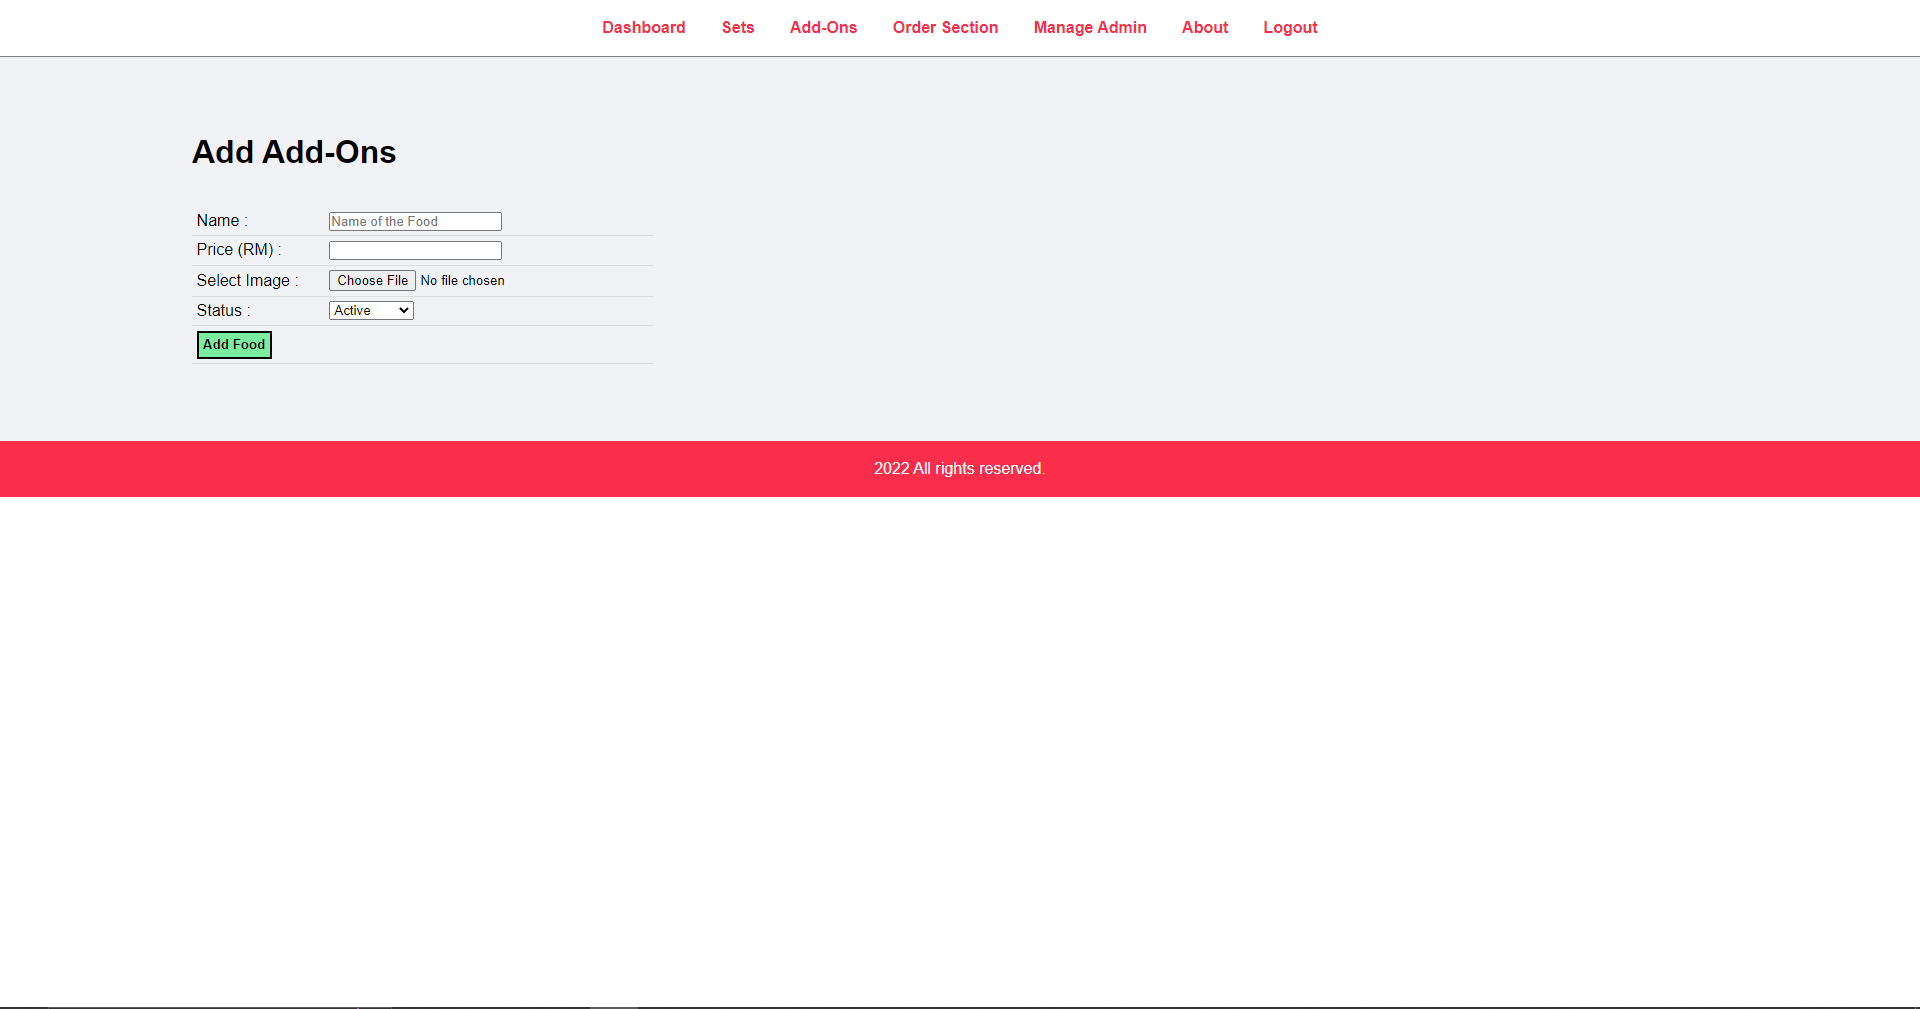Click the footer rights reserved text
The width and height of the screenshot is (1920, 1009).
click(x=959, y=468)
